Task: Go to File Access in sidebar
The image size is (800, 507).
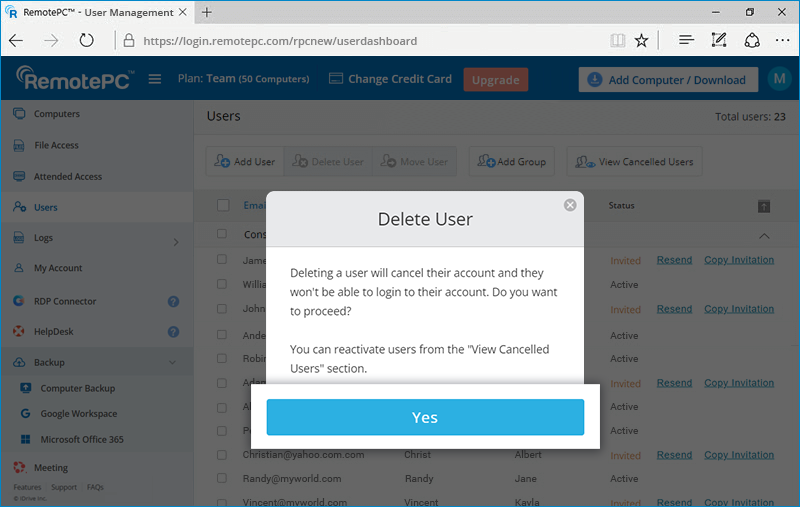Action: tap(56, 145)
